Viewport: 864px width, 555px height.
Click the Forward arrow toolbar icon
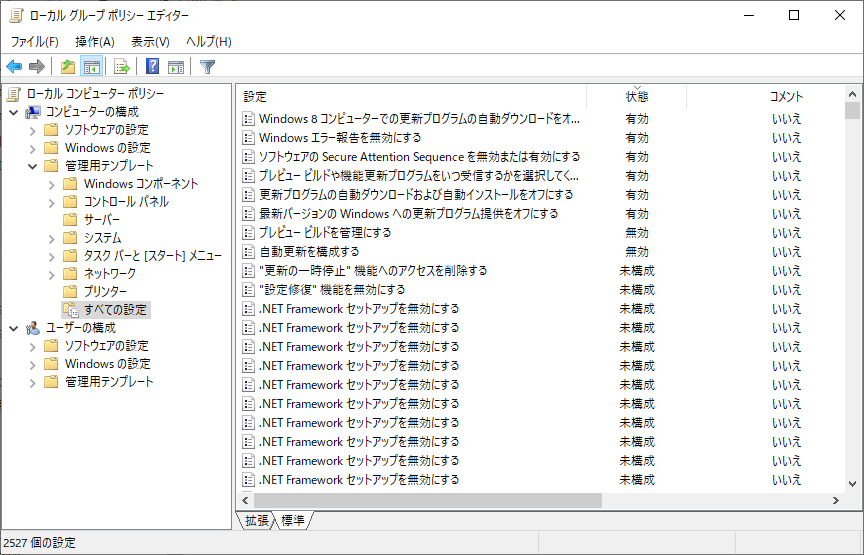(36, 67)
